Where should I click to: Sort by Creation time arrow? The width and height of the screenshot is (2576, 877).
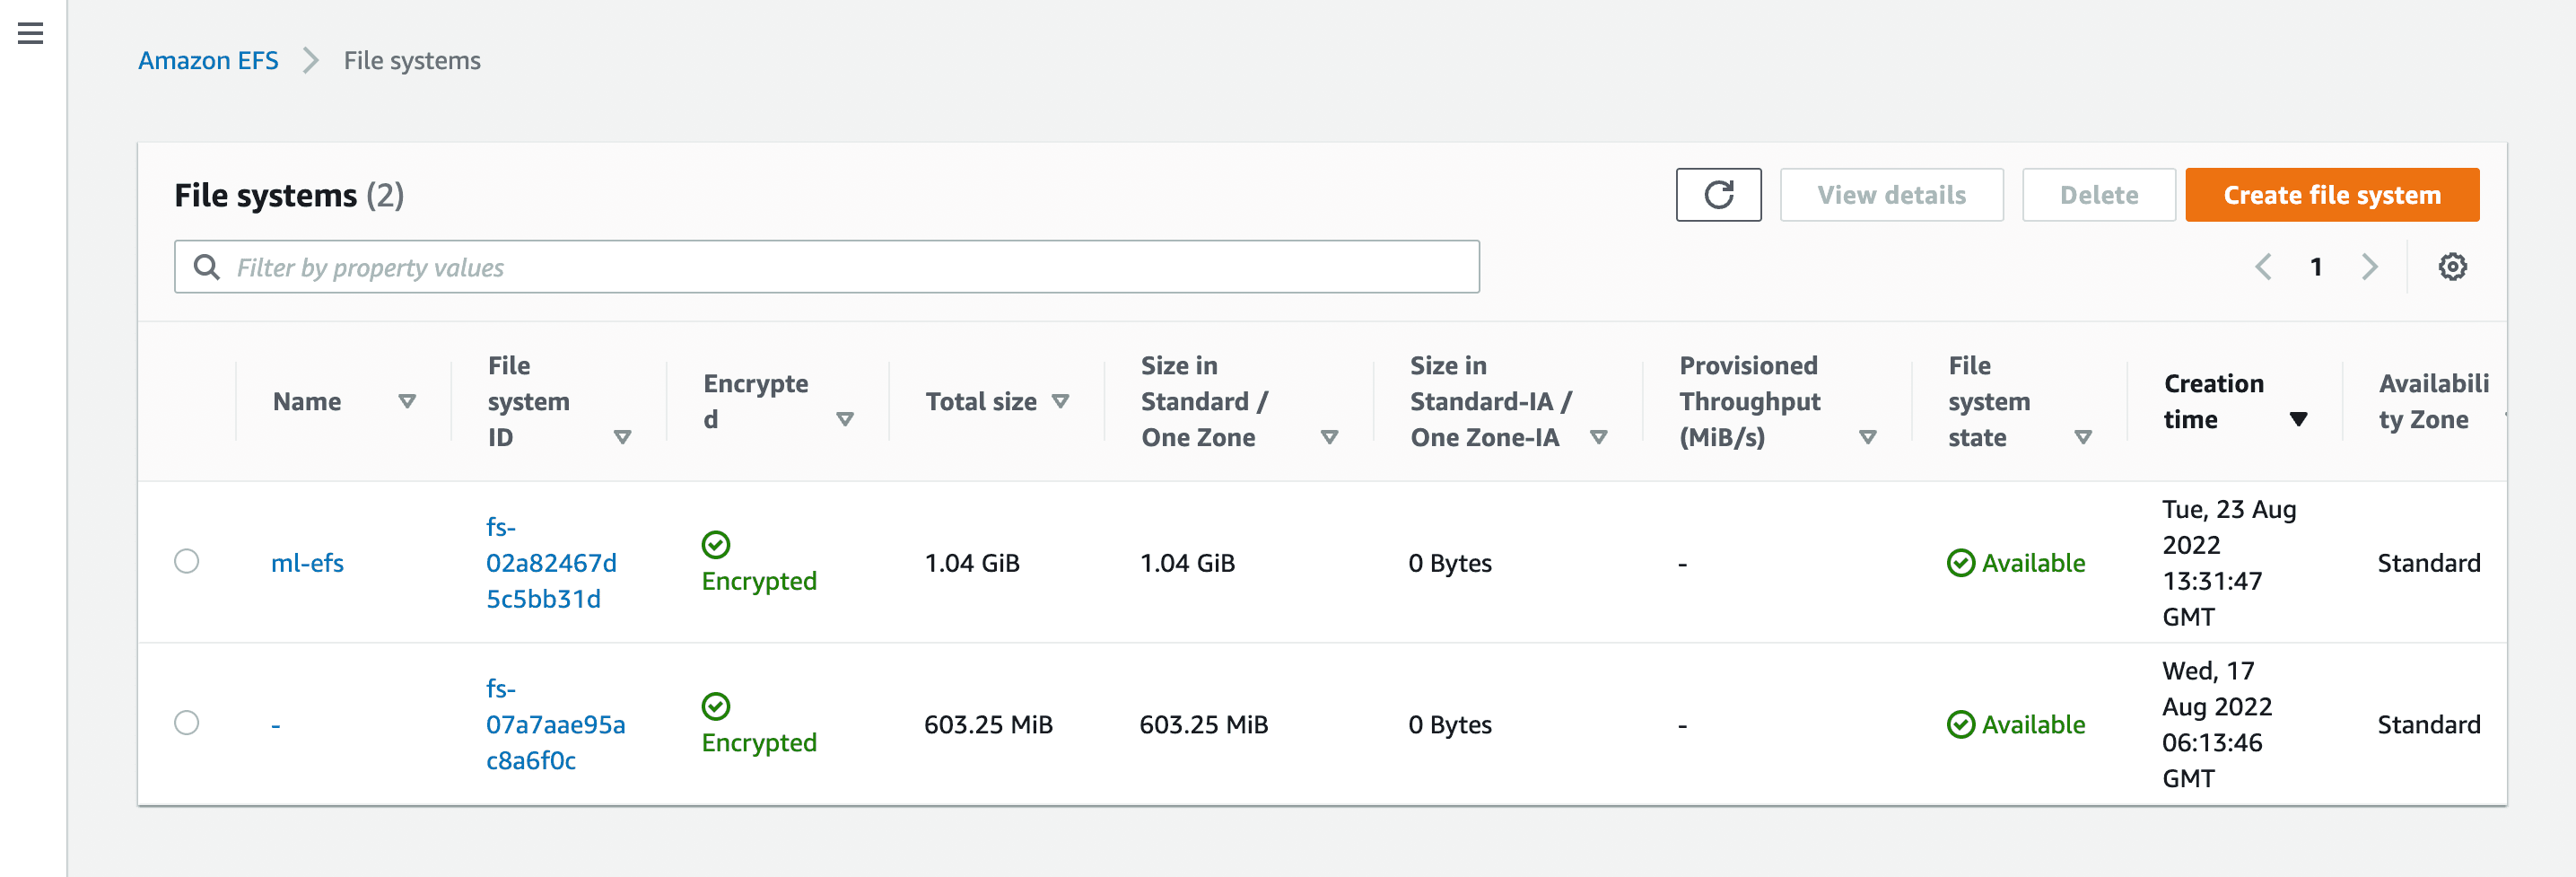point(2298,419)
